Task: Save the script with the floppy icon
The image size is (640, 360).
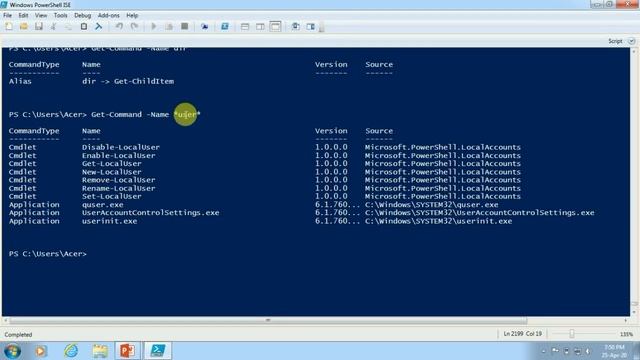Action: (x=39, y=27)
